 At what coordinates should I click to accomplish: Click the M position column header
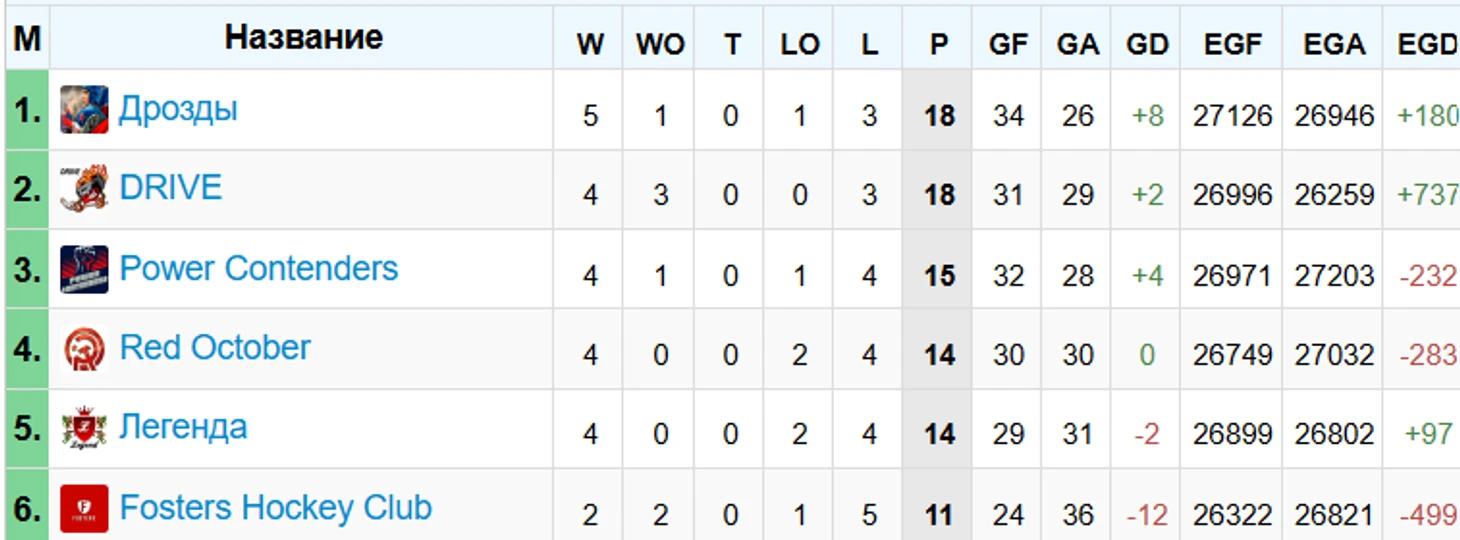tap(27, 38)
